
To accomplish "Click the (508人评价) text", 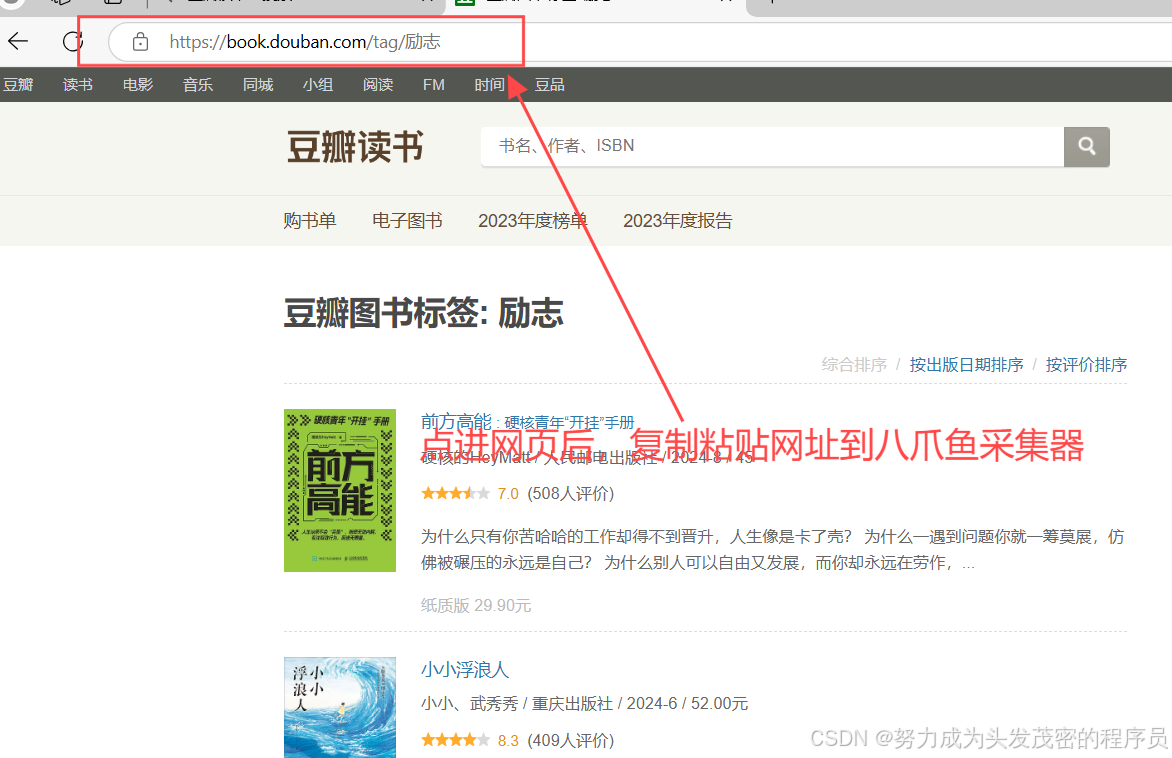I will tap(571, 493).
